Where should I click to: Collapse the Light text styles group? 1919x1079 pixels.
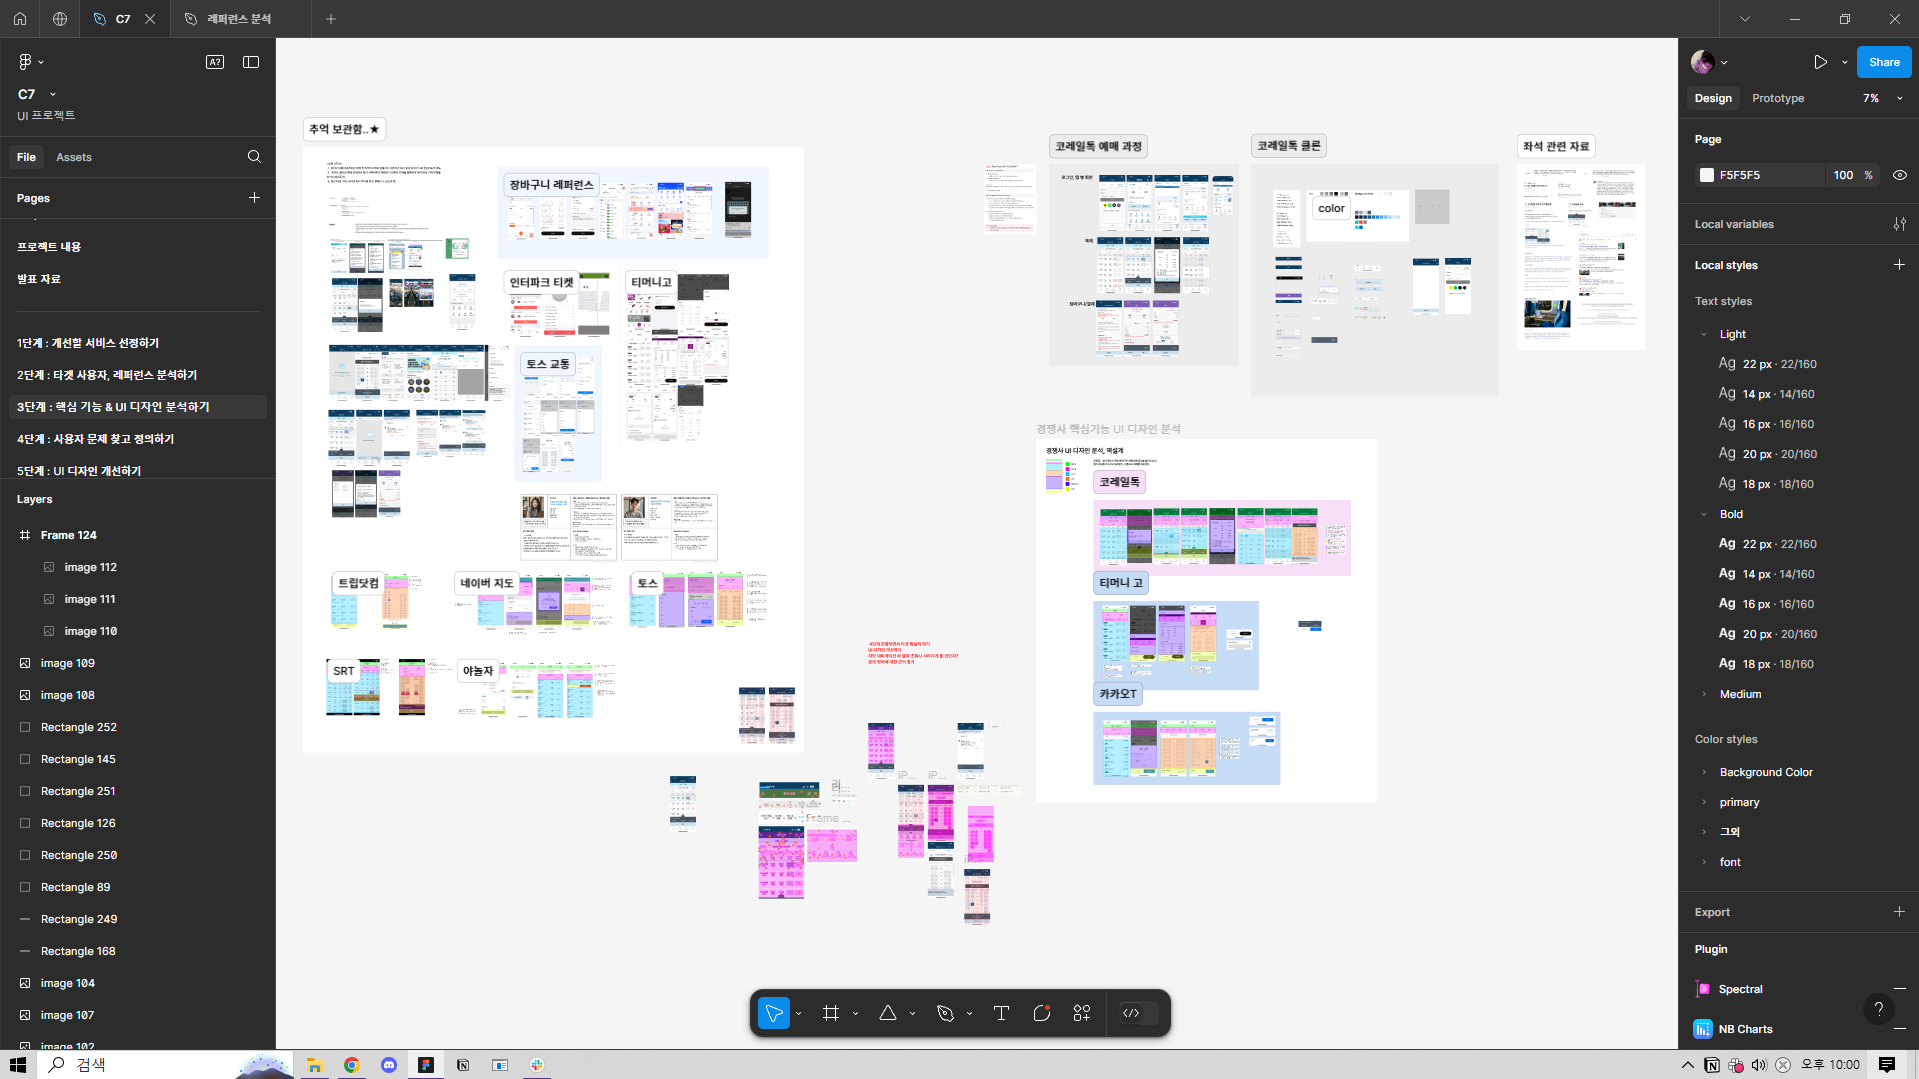coord(1704,334)
